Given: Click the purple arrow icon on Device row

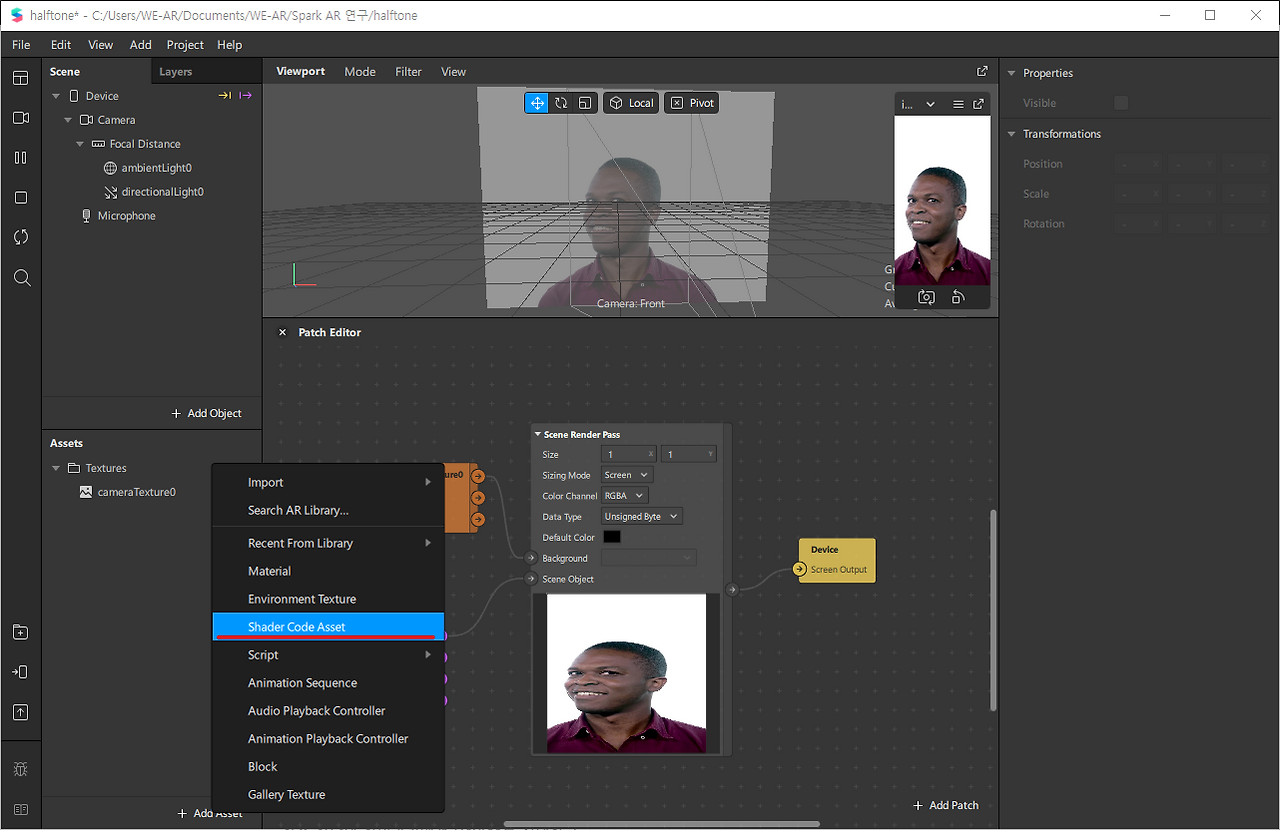Looking at the screenshot, I should point(245,96).
